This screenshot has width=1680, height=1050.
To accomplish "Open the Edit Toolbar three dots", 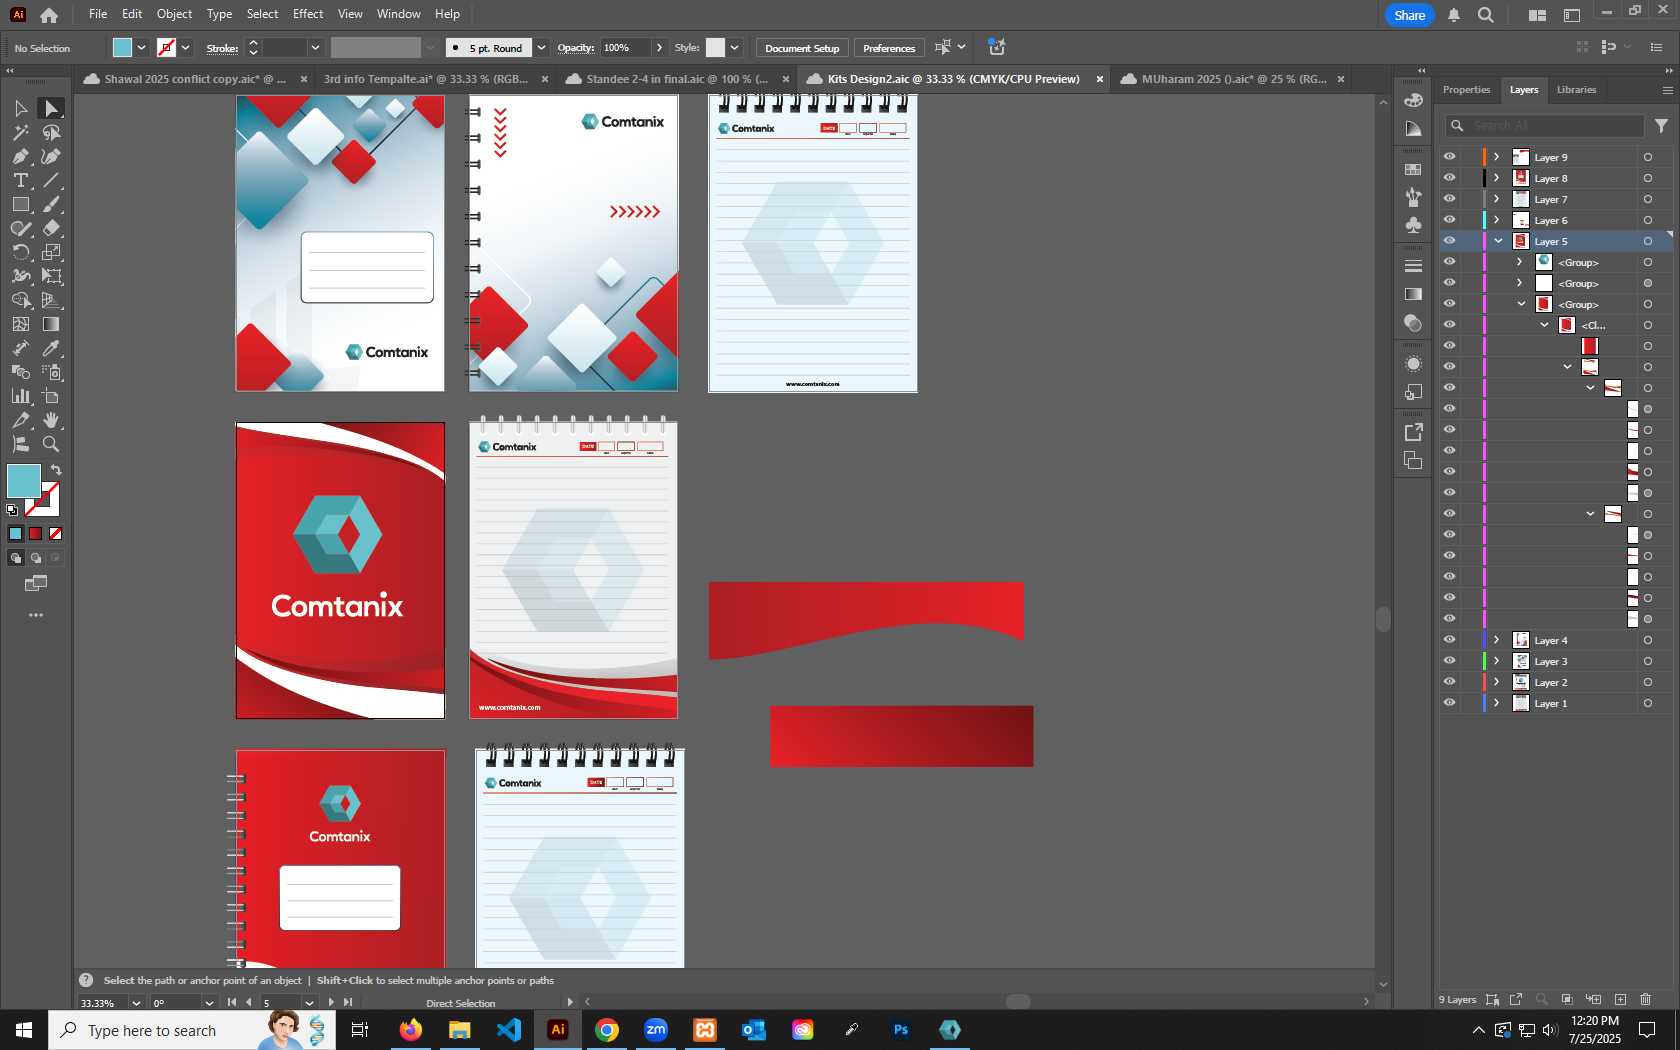I will (x=36, y=615).
